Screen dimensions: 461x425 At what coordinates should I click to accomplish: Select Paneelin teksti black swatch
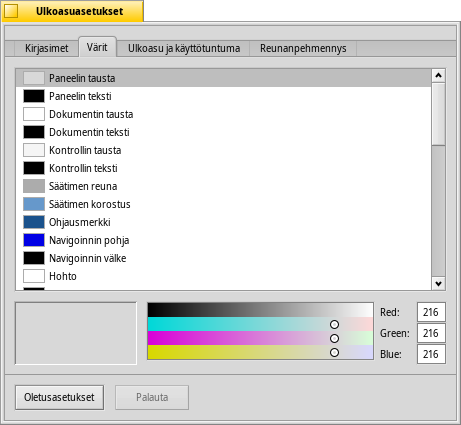pyautogui.click(x=34, y=96)
